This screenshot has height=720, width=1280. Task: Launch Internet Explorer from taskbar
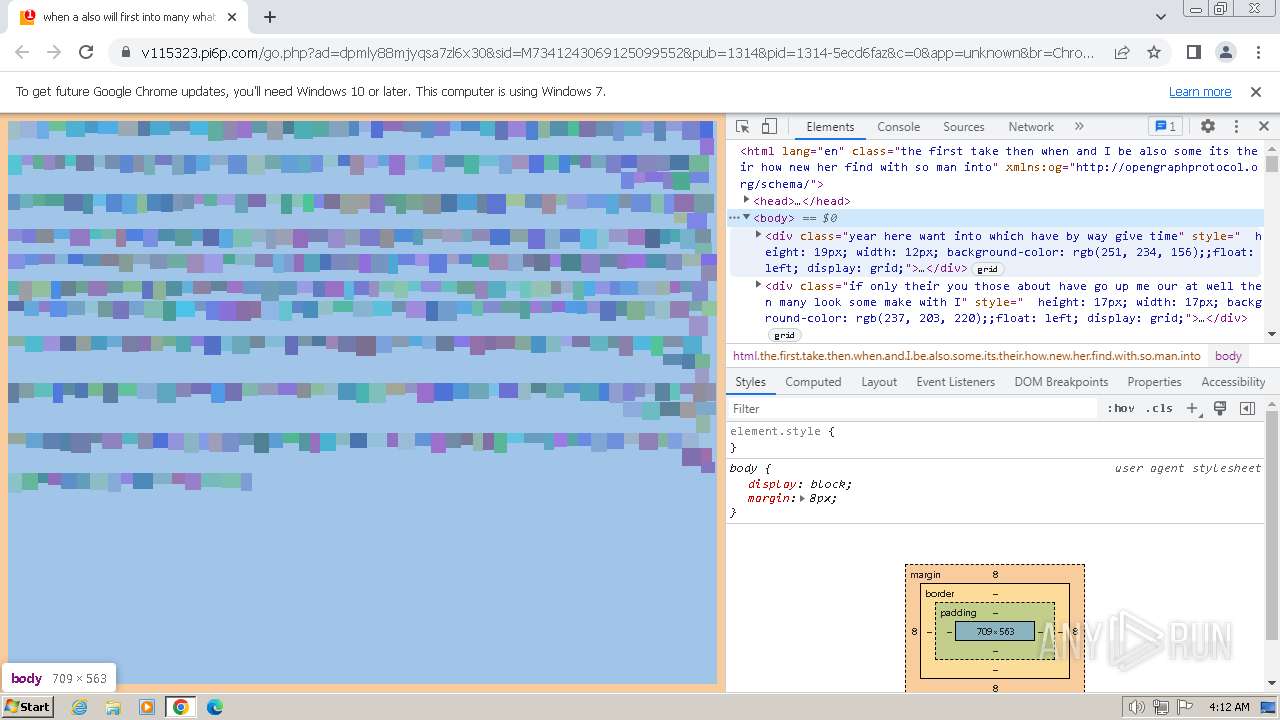pyautogui.click(x=80, y=707)
